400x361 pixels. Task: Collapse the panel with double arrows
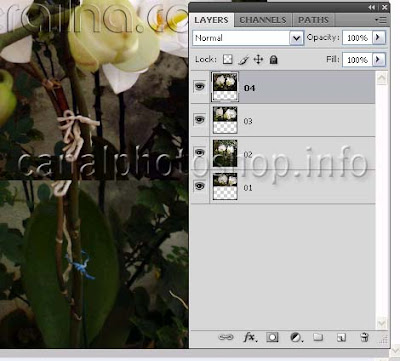372,7
